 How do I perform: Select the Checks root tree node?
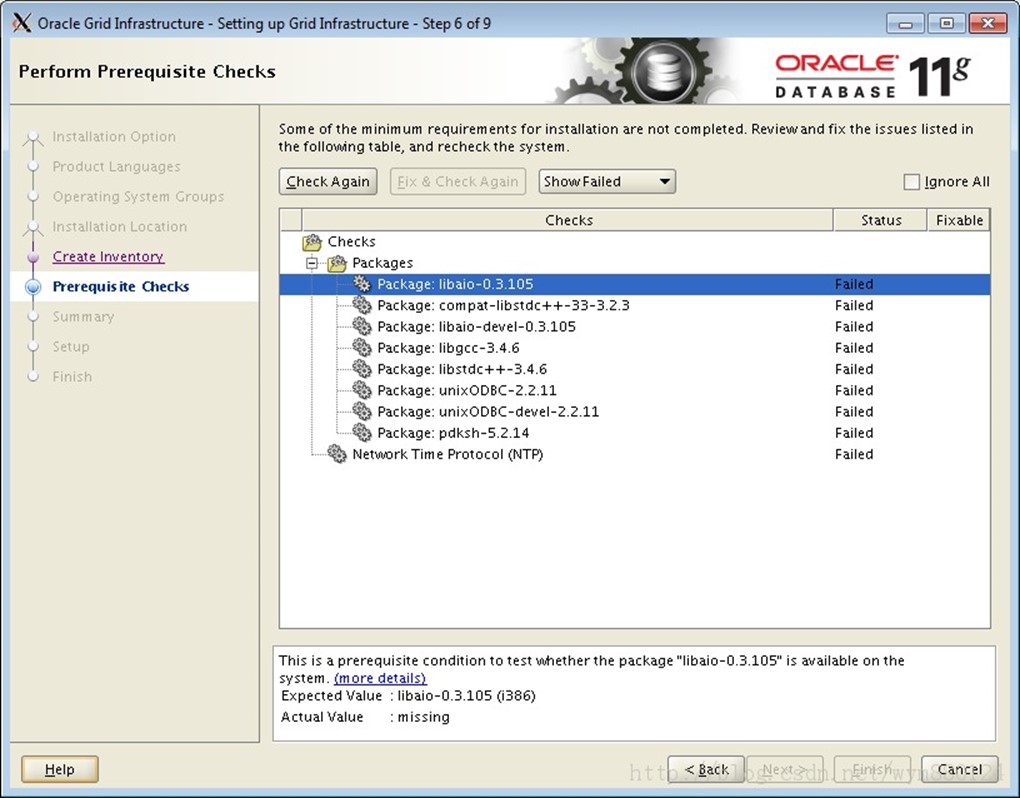(x=351, y=242)
